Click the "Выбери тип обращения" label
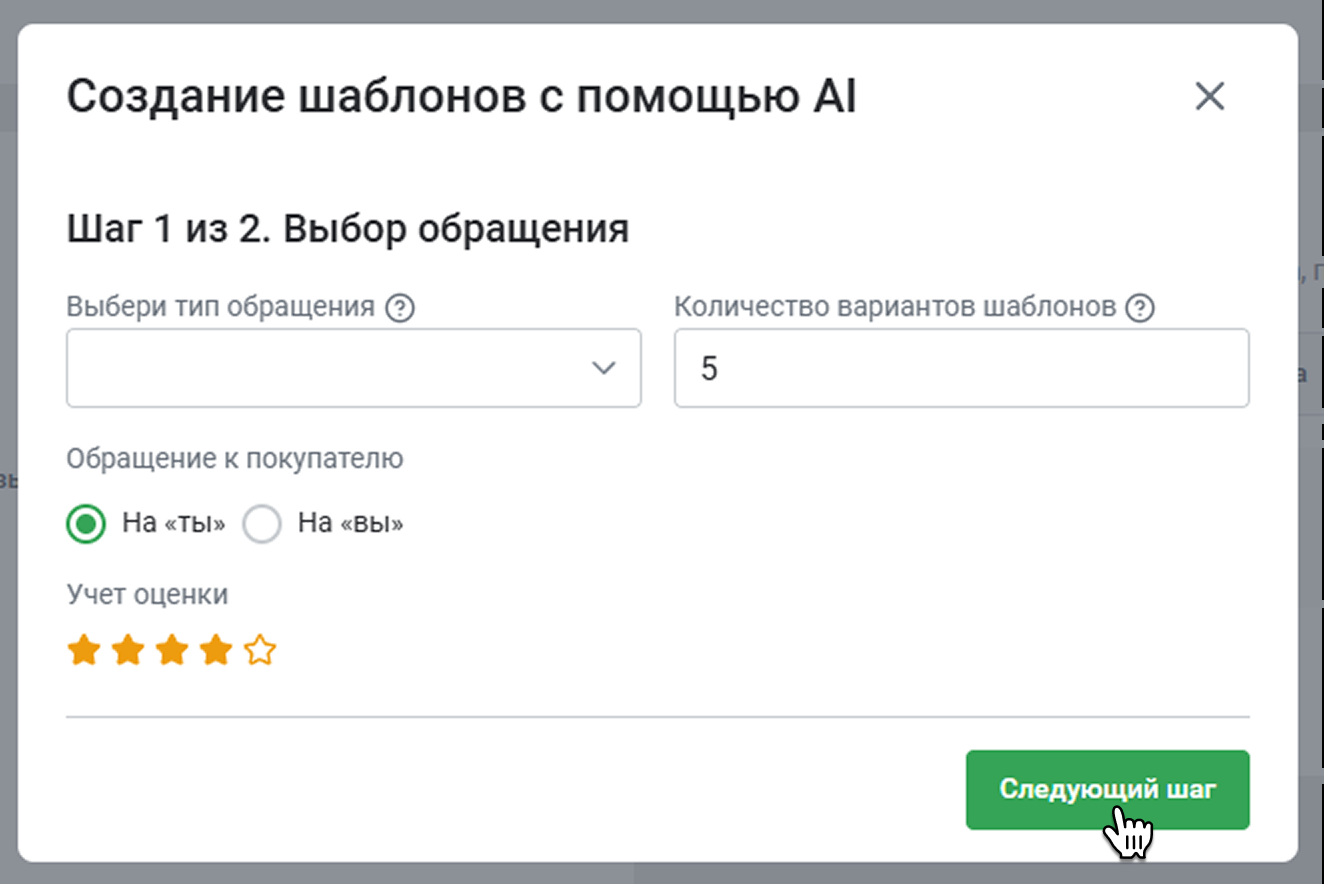This screenshot has height=884, width=1324. click(221, 307)
